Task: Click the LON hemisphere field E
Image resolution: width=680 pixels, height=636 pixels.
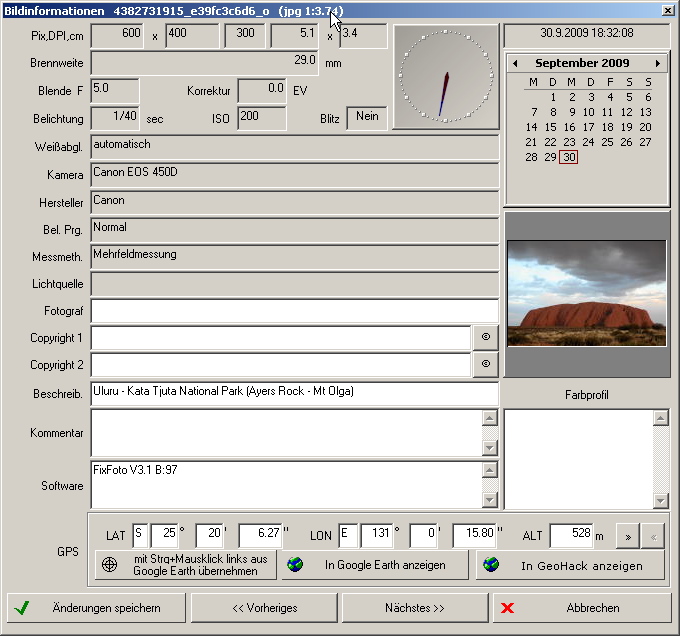Action: pos(348,535)
